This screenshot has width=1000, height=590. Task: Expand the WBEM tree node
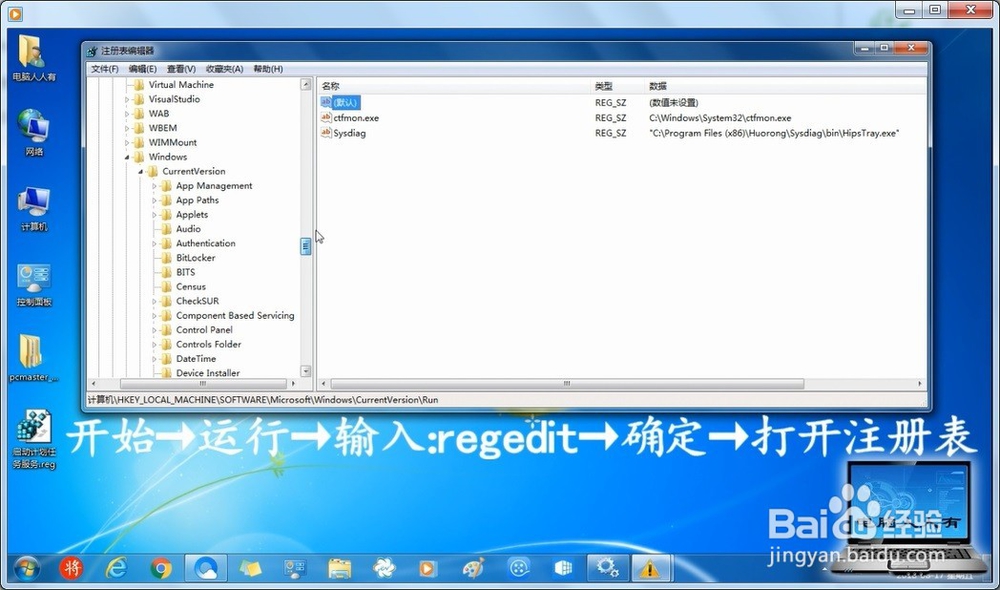pos(126,128)
